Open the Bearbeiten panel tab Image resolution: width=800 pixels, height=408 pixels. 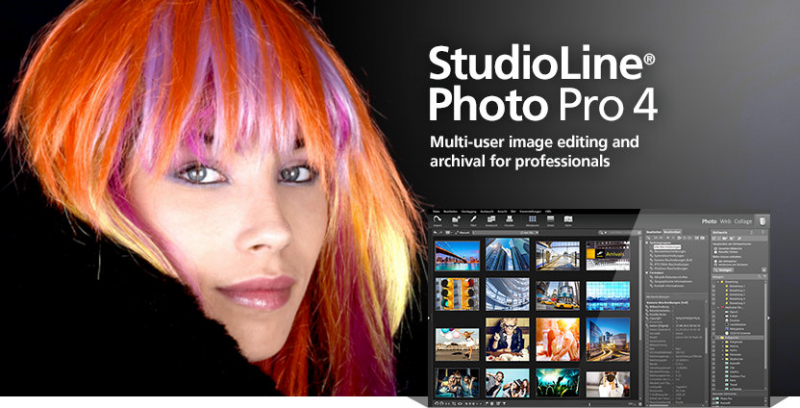(654, 232)
